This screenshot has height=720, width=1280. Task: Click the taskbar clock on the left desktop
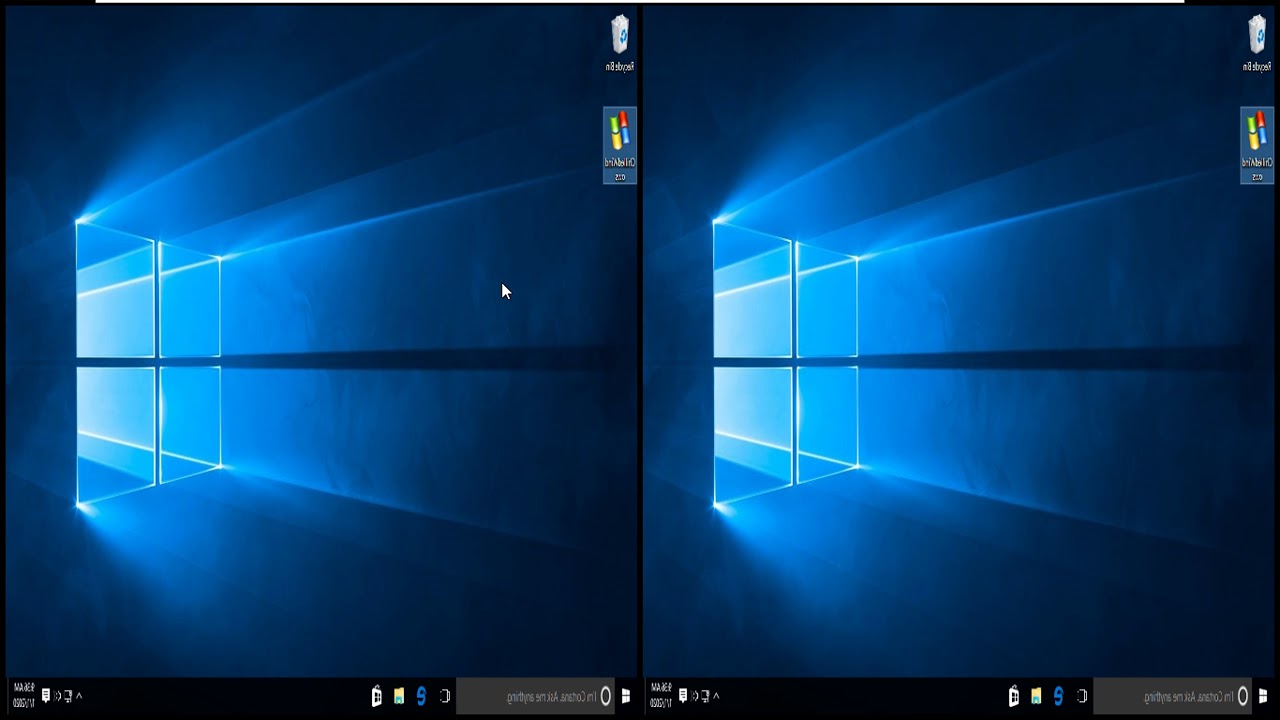click(x=24, y=696)
